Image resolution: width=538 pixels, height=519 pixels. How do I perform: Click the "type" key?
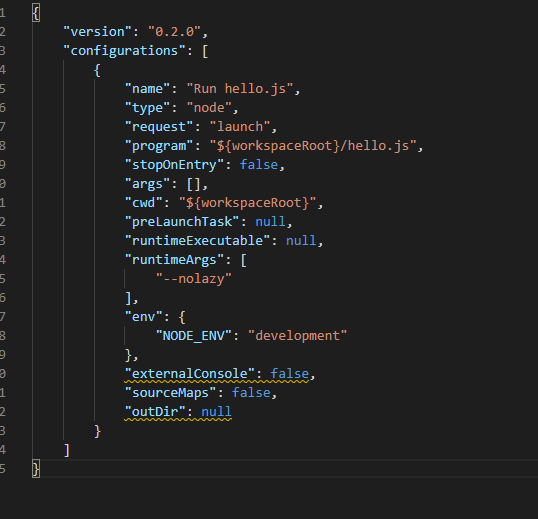(147, 108)
